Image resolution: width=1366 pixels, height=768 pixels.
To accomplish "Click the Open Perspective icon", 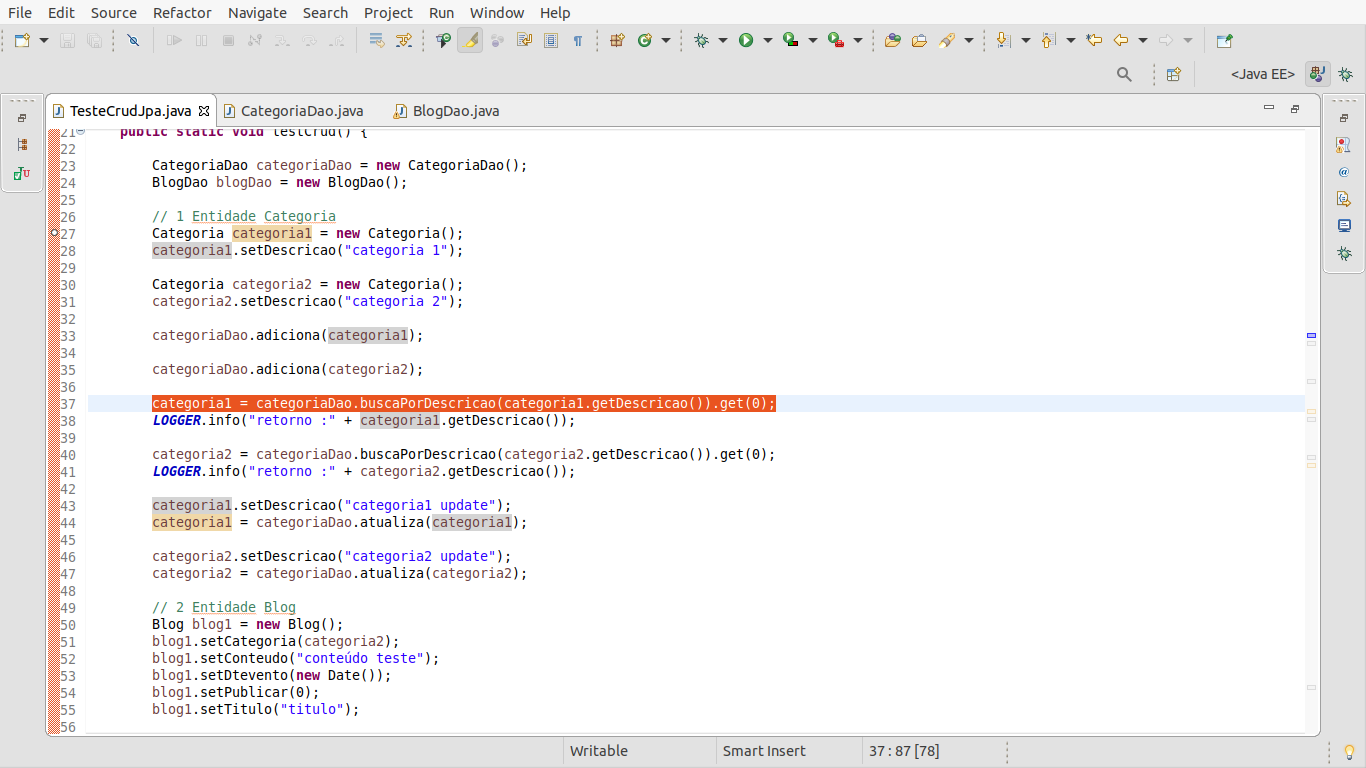I will point(1174,74).
